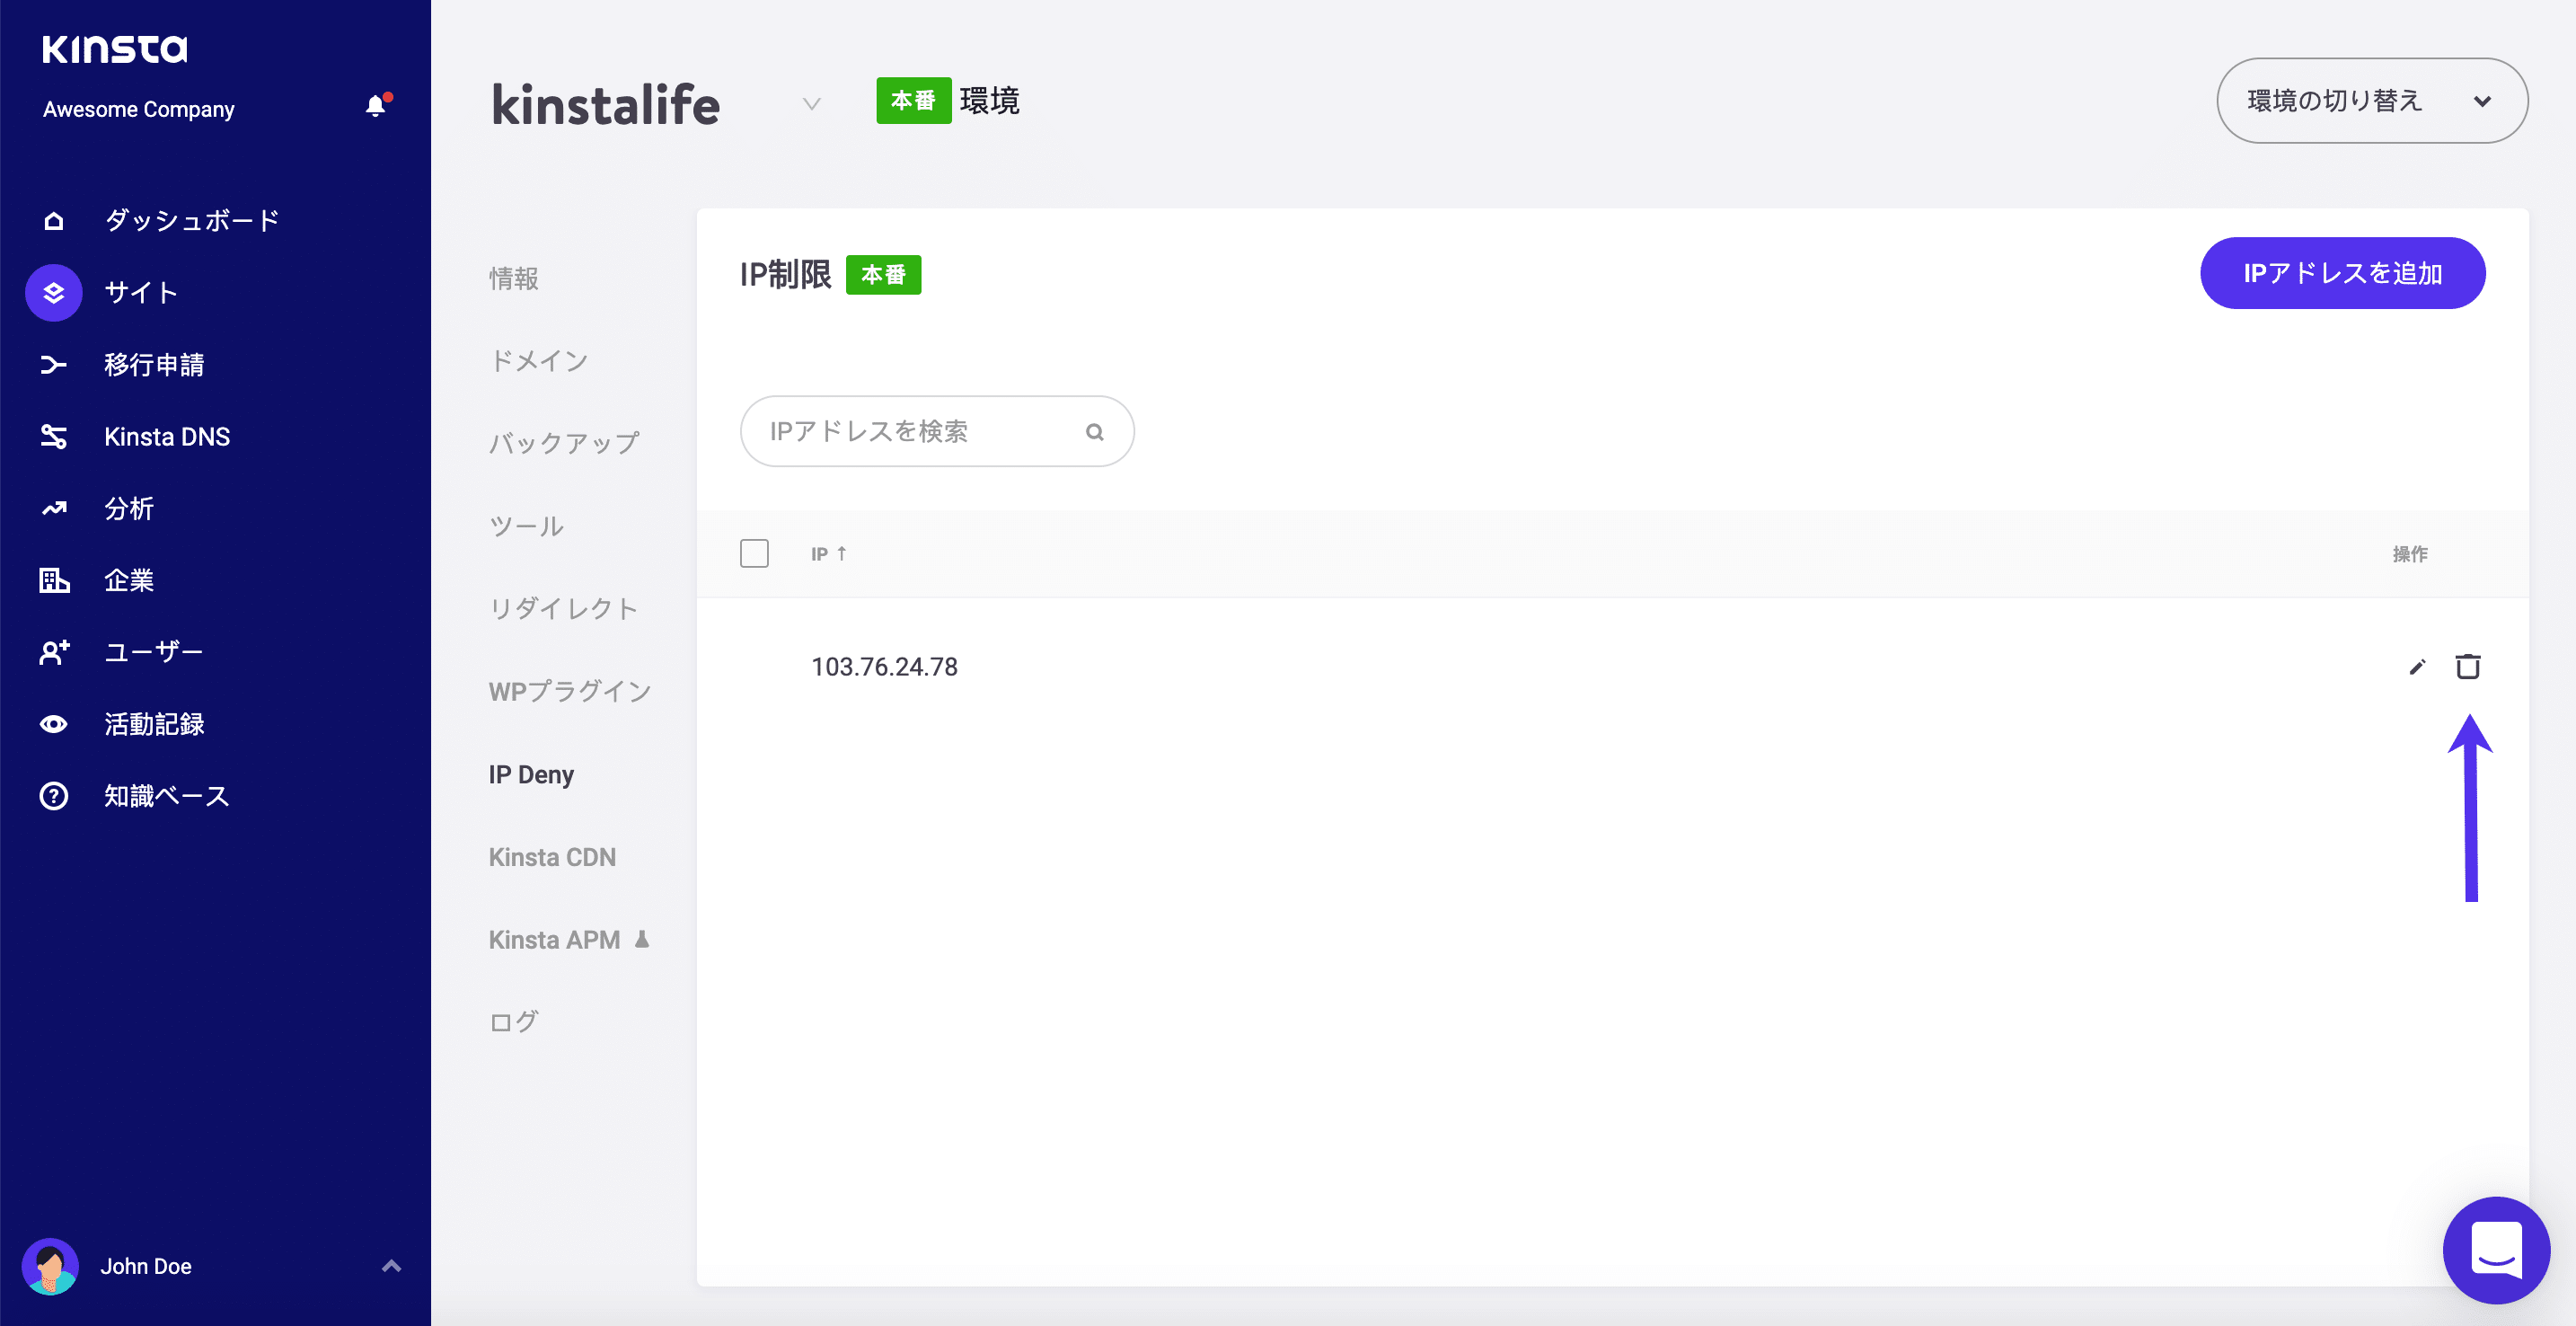The width and height of the screenshot is (2576, 1326).
Task: Switch to the 情報 tab
Action: click(514, 278)
